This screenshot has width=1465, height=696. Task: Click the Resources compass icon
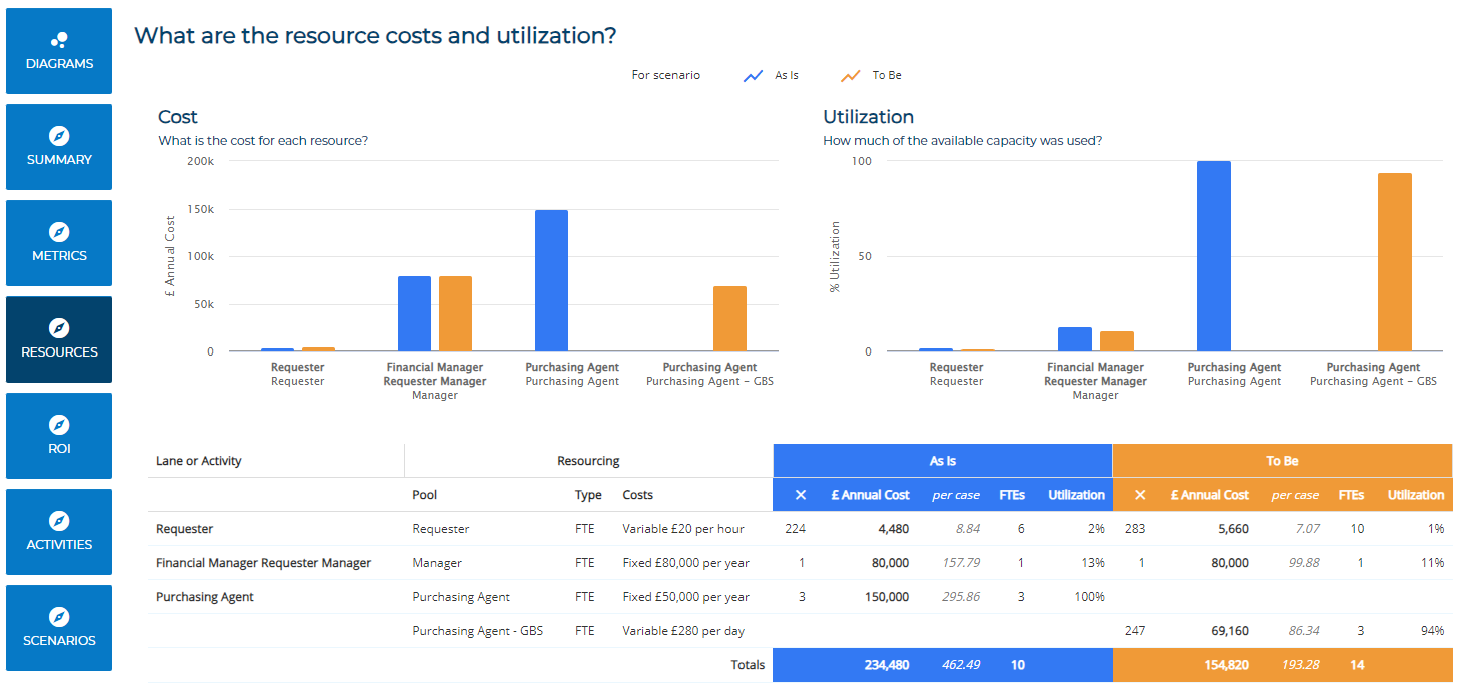(59, 328)
